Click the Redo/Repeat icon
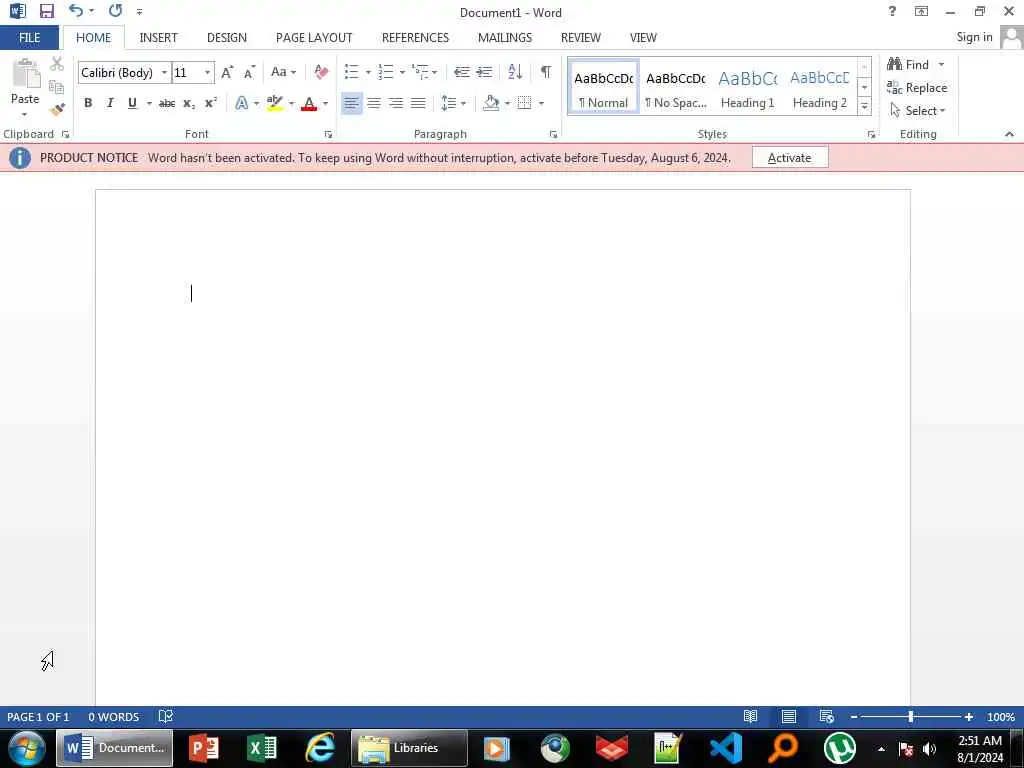Screen dimensions: 1024x768 click(116, 10)
